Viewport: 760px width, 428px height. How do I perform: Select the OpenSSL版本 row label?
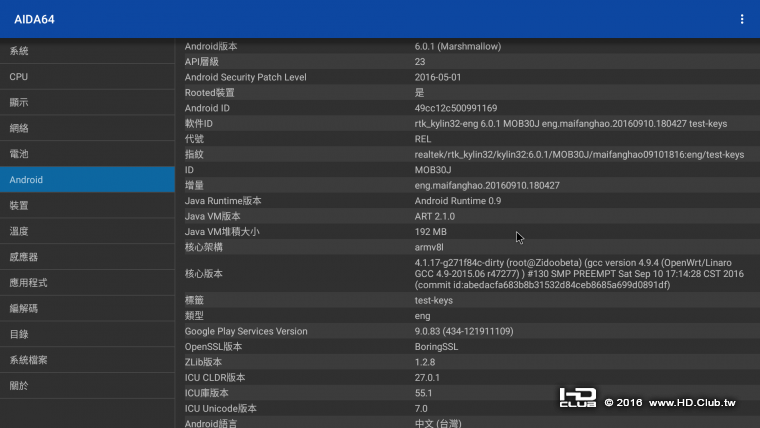pos(213,347)
